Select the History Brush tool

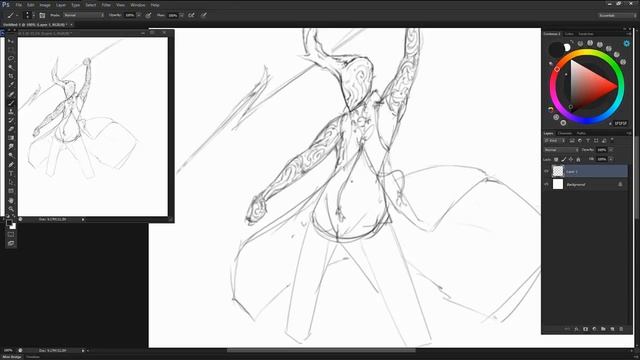(11, 120)
